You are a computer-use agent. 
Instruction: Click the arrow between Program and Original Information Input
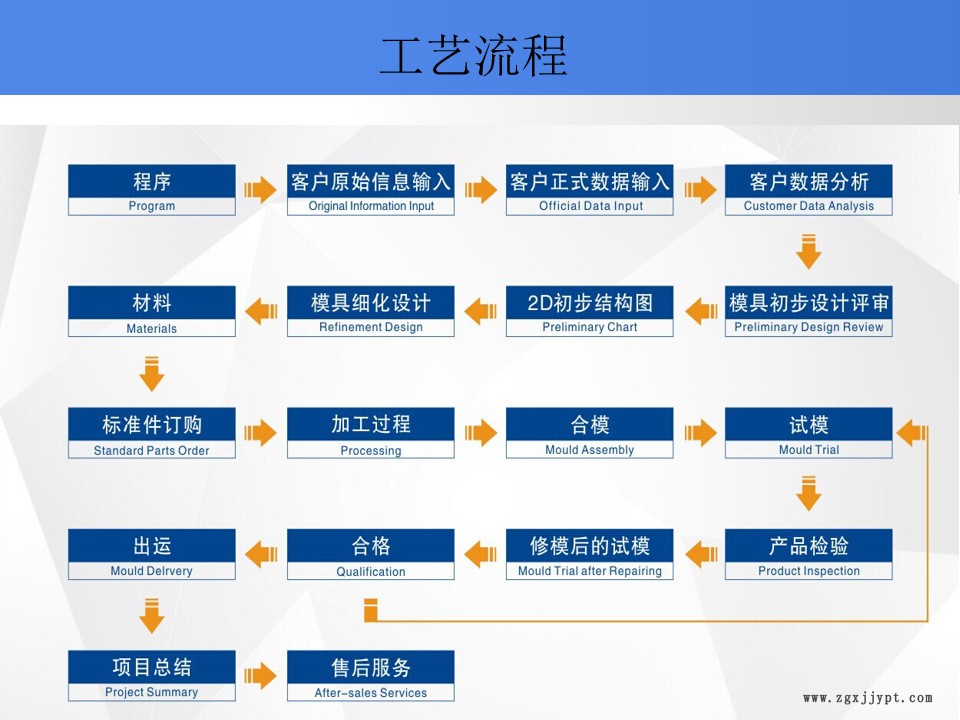(261, 190)
